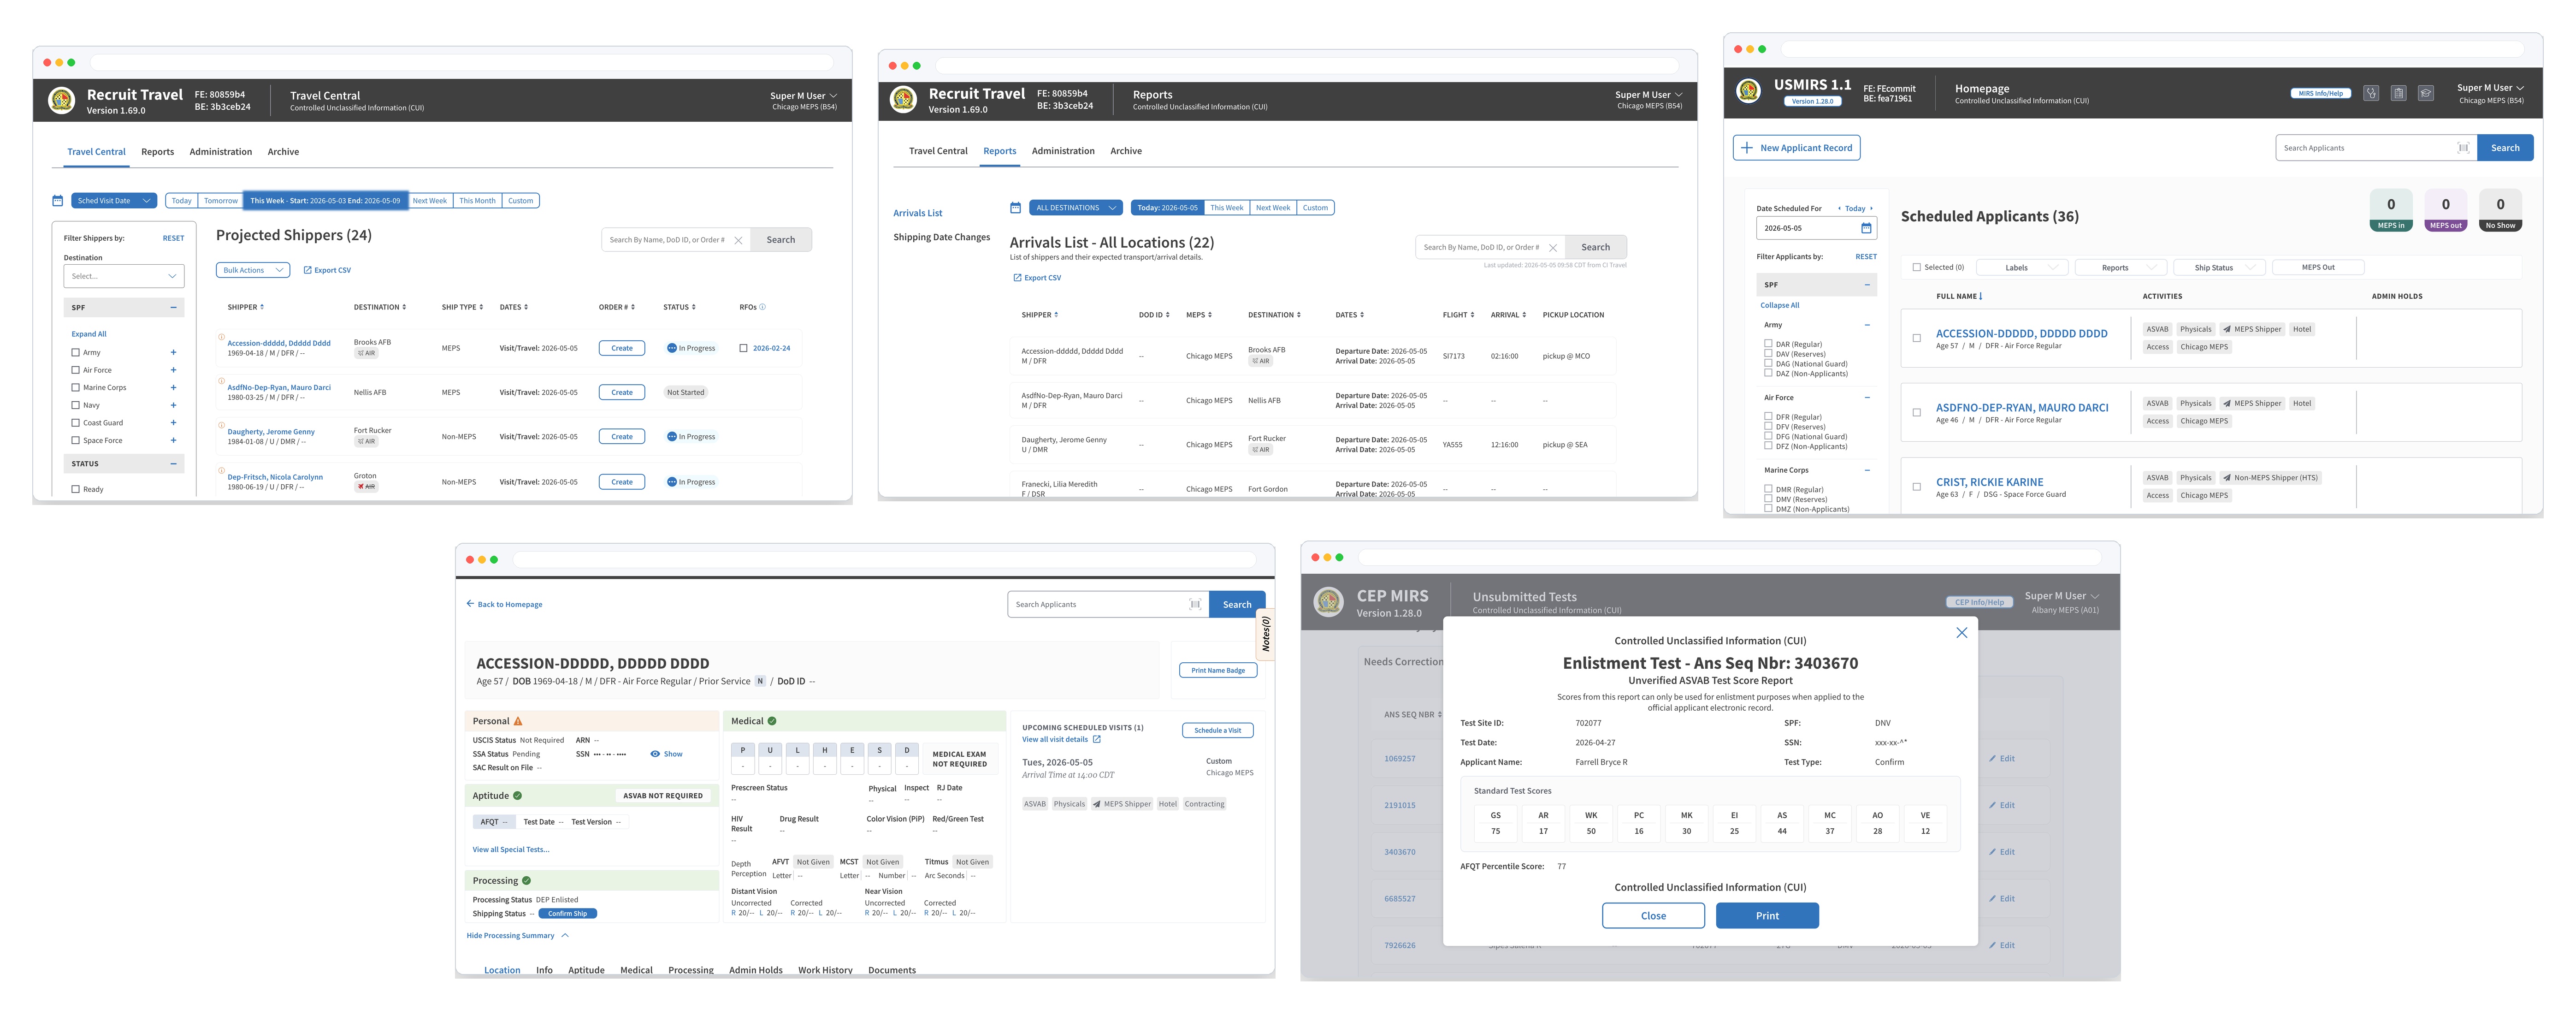This screenshot has width=2576, height=1010.
Task: Click the eye icon next to SSN Show
Action: pos(655,754)
